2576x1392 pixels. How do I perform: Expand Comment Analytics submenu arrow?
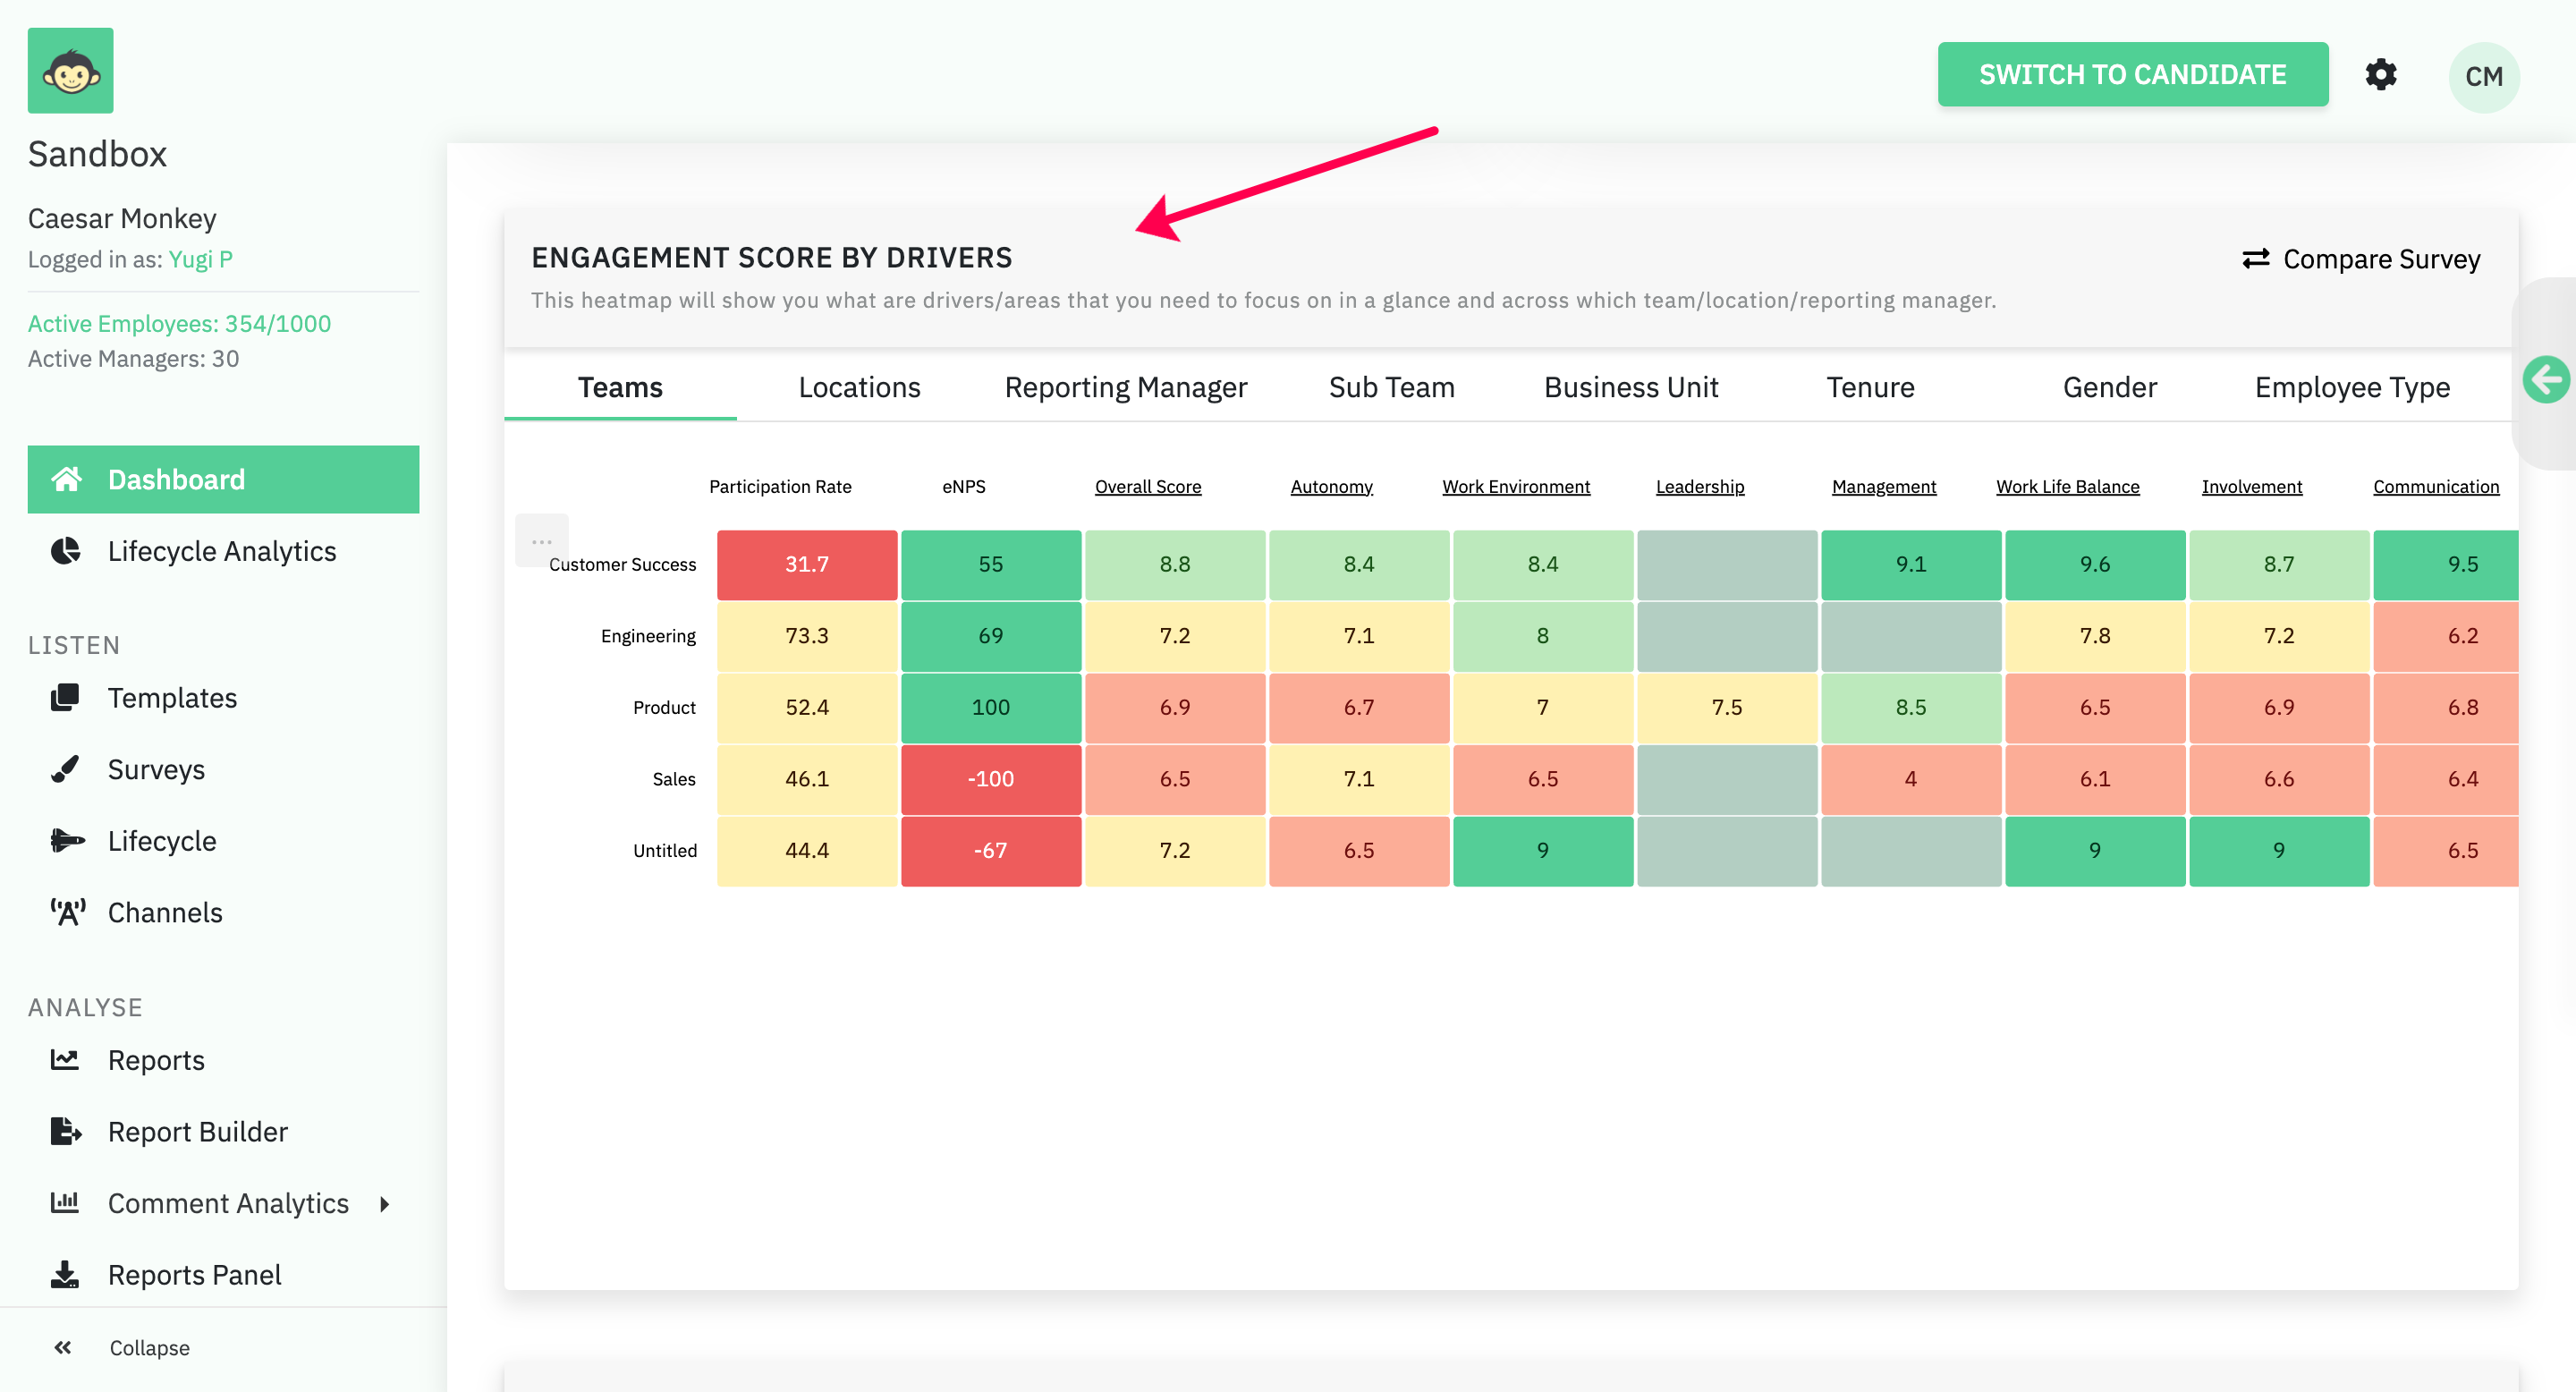point(384,1203)
